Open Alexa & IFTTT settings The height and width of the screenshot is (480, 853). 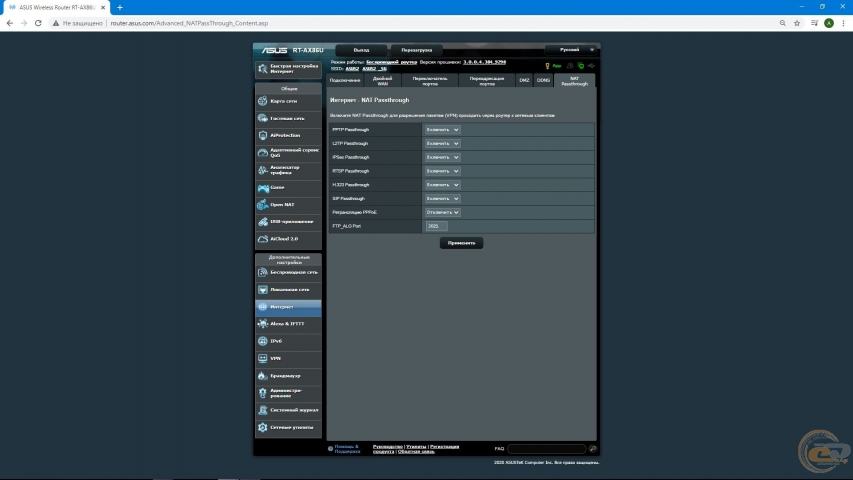pos(288,324)
